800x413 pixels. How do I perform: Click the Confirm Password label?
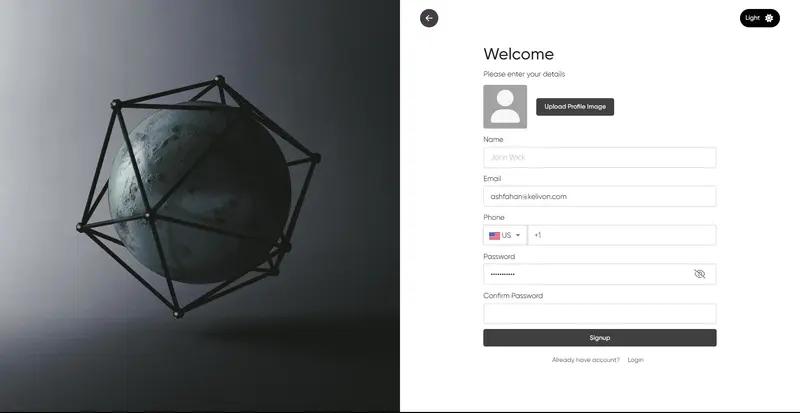click(x=513, y=296)
